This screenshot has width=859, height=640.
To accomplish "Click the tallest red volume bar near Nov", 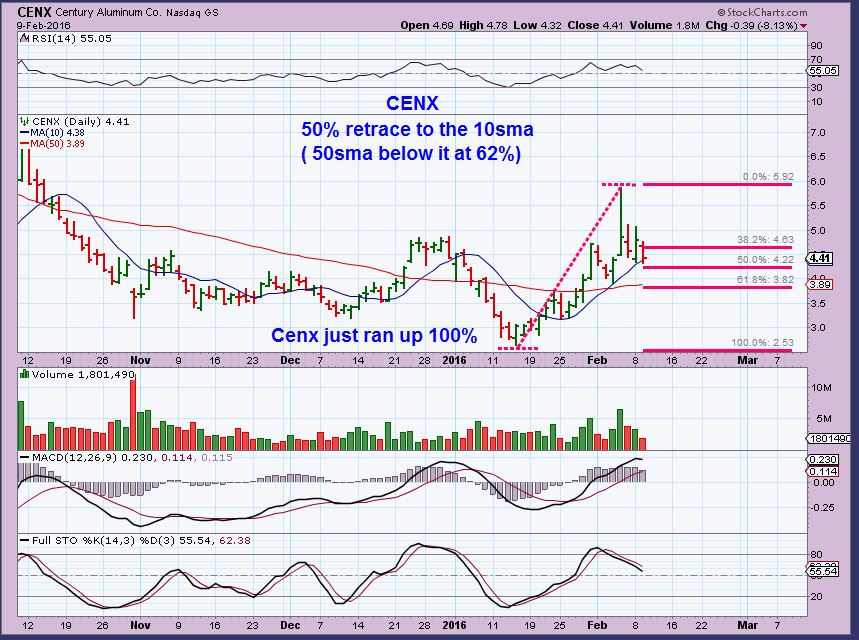I will [133, 414].
